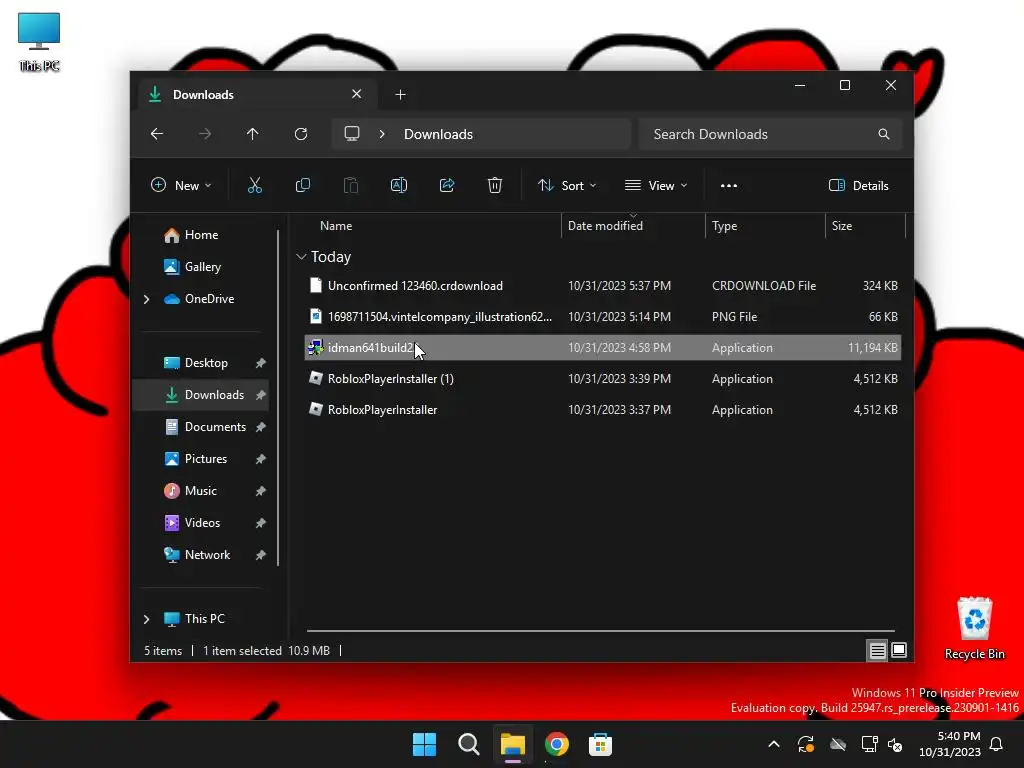Collapse the Today group

click(301, 257)
